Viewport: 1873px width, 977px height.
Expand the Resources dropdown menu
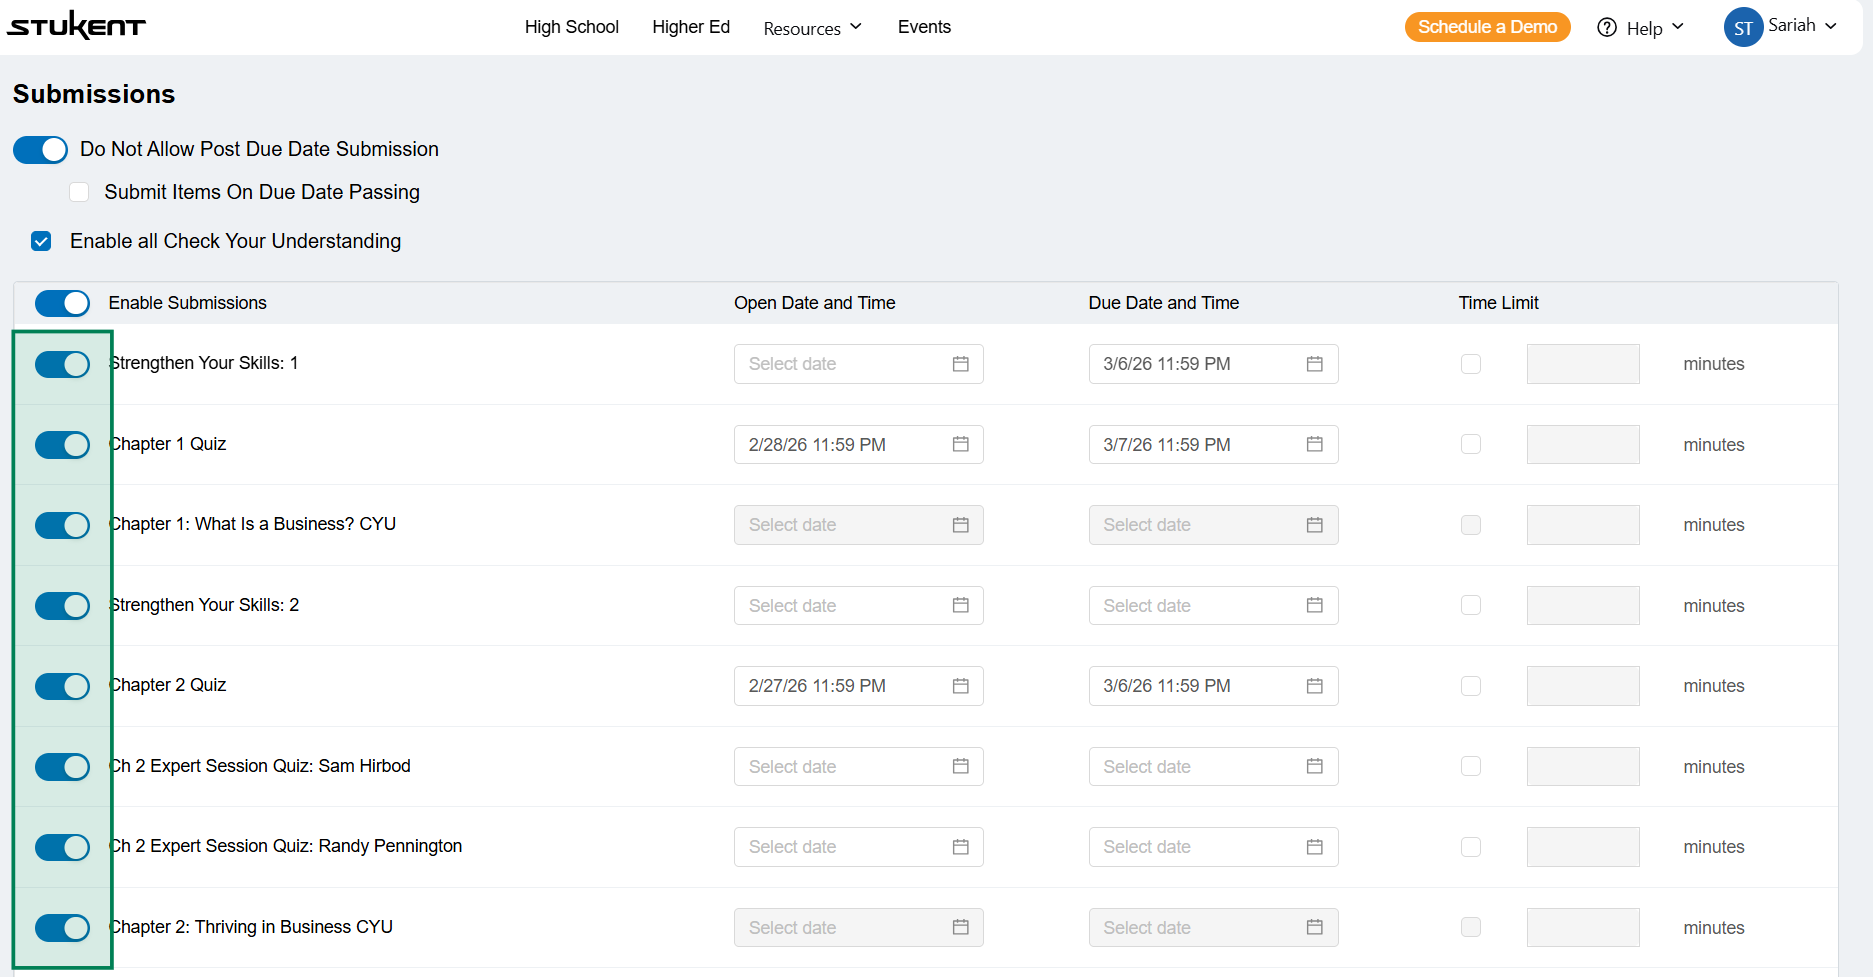pyautogui.click(x=812, y=28)
